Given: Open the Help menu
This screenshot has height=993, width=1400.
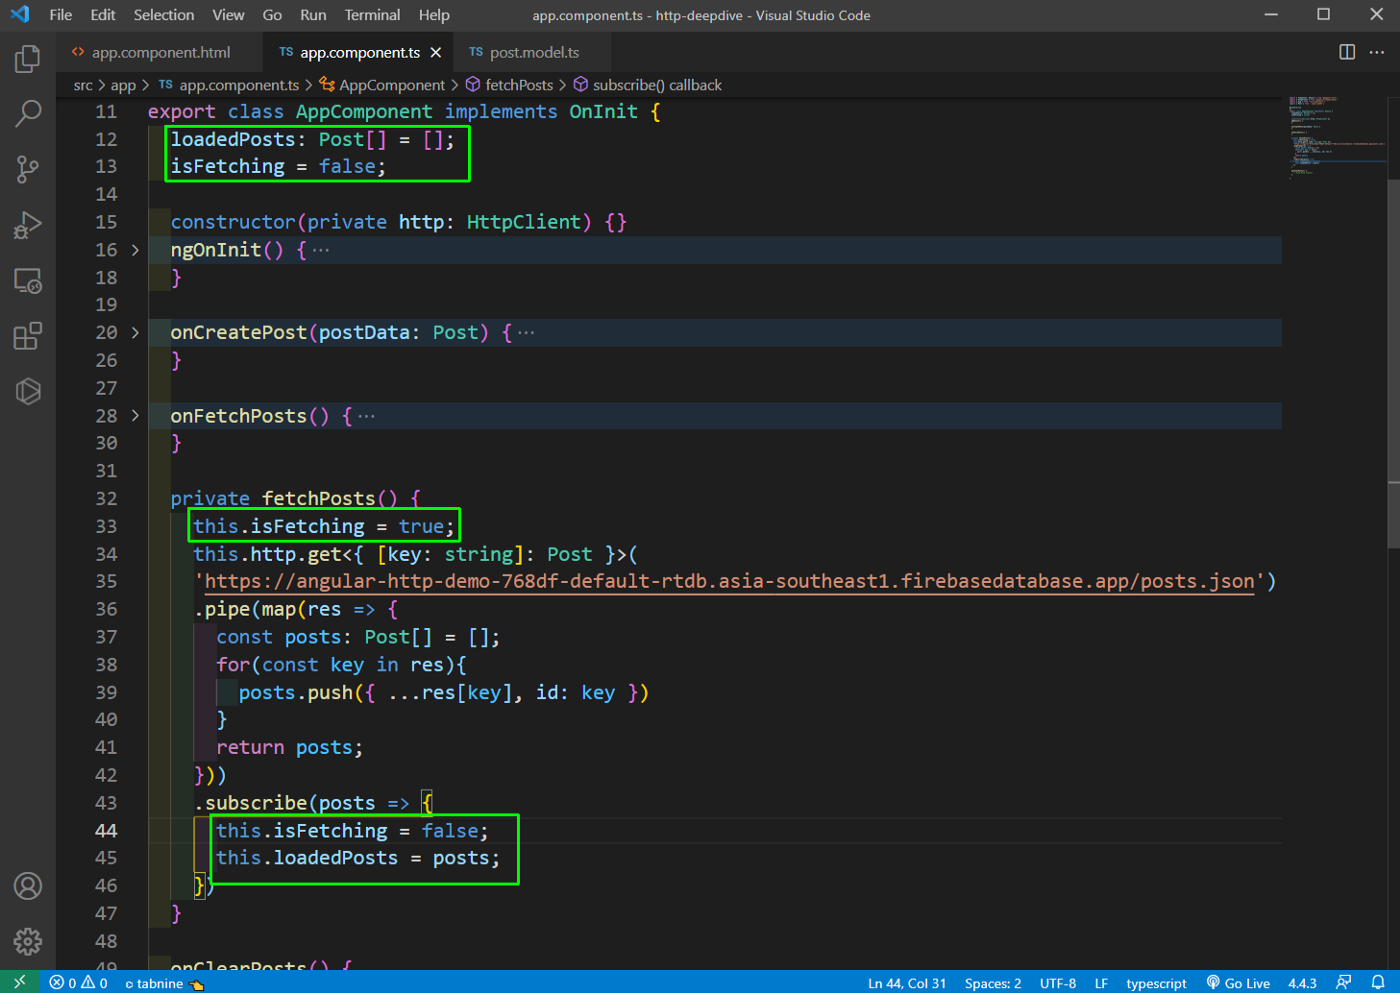Looking at the screenshot, I should point(434,15).
